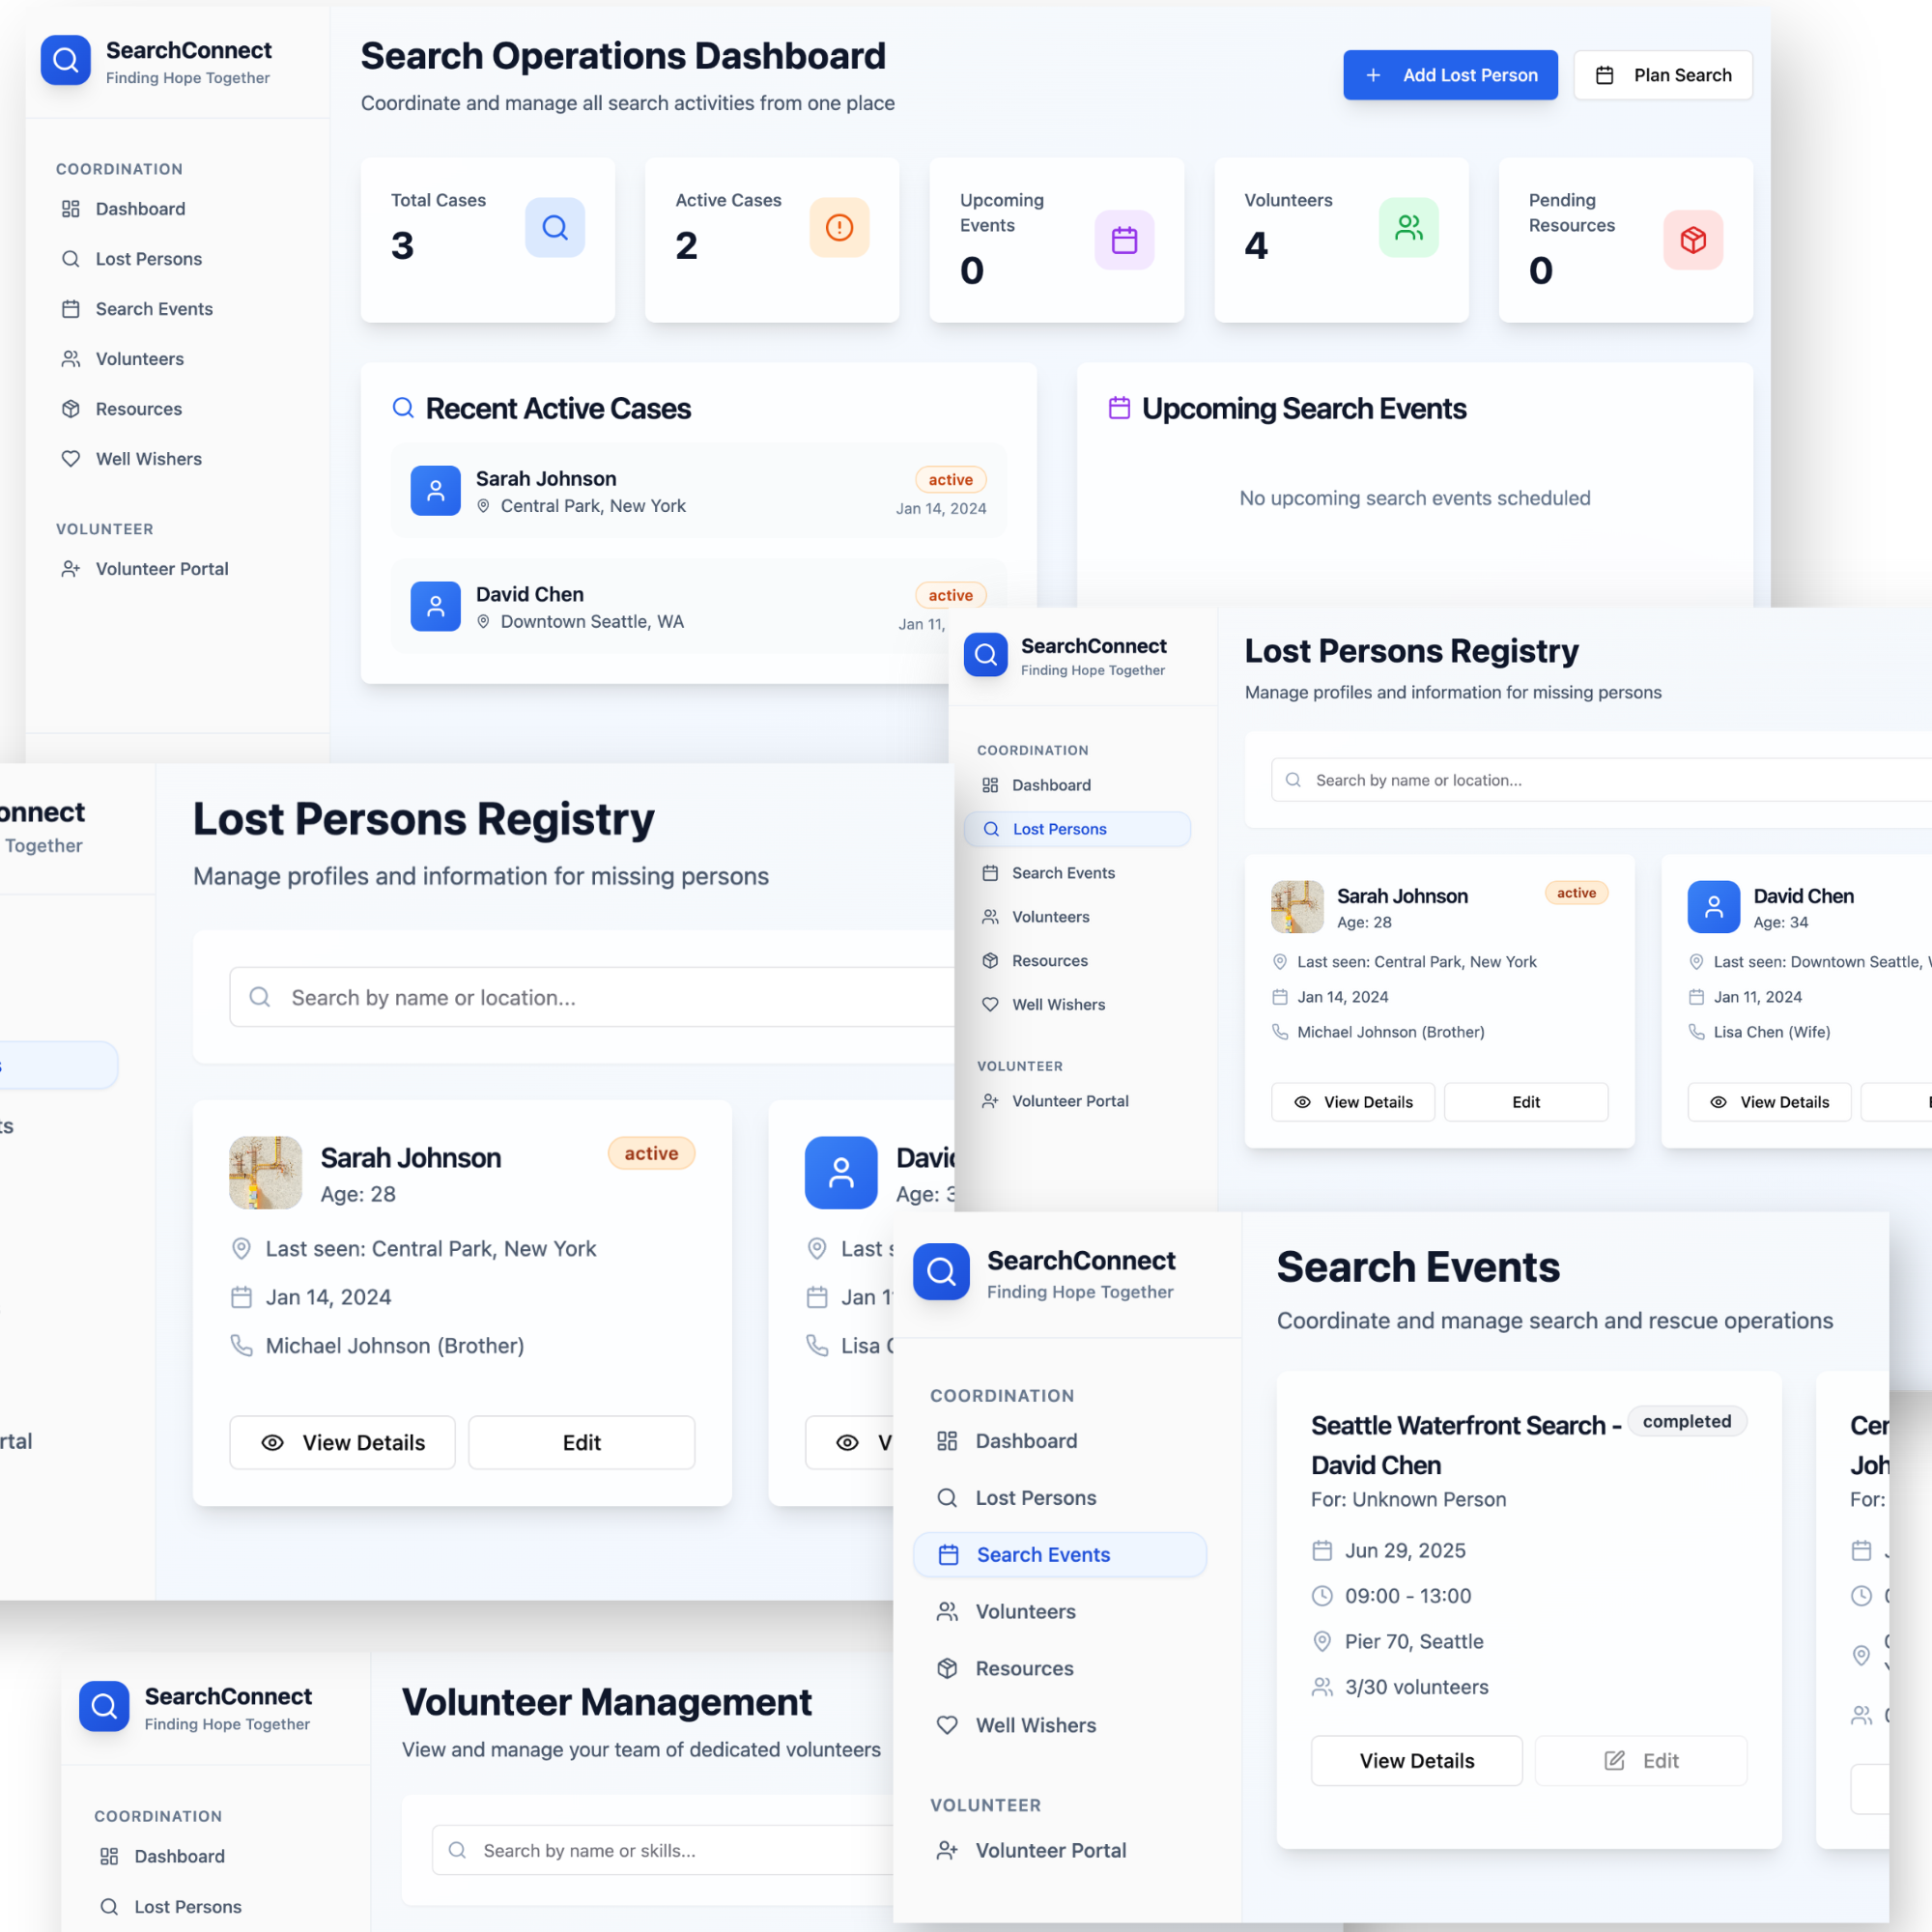
Task: Click David Chen avatar icon in large registry
Action: (841, 1172)
